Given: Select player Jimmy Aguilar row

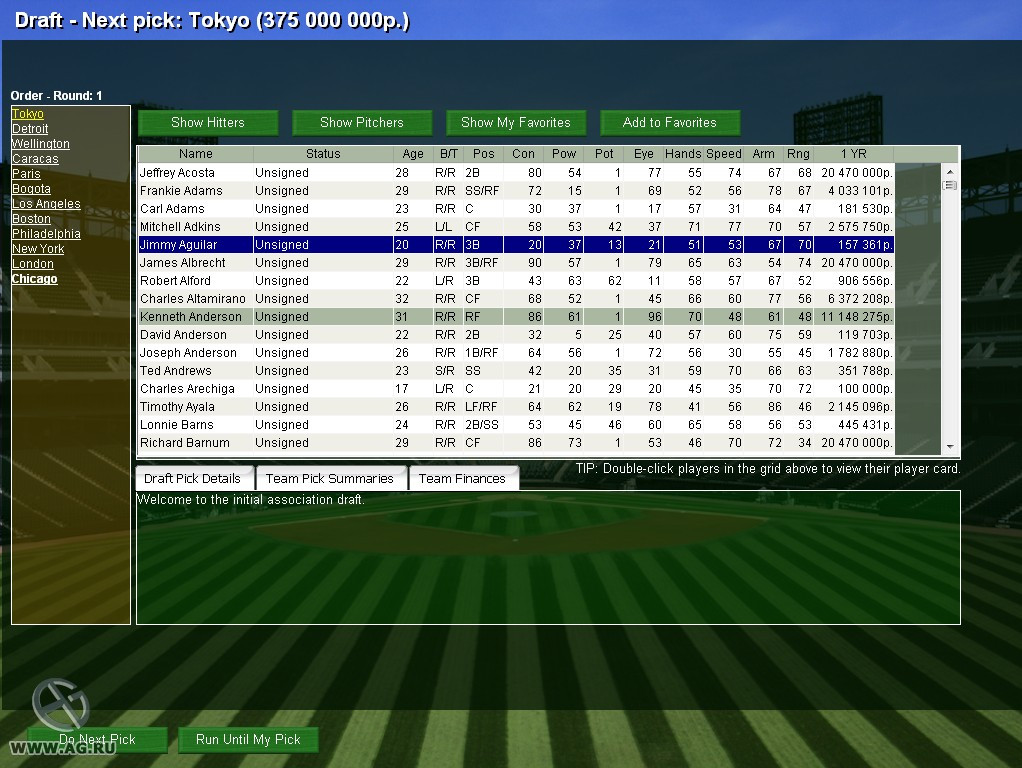Looking at the screenshot, I should pyautogui.click(x=516, y=244).
